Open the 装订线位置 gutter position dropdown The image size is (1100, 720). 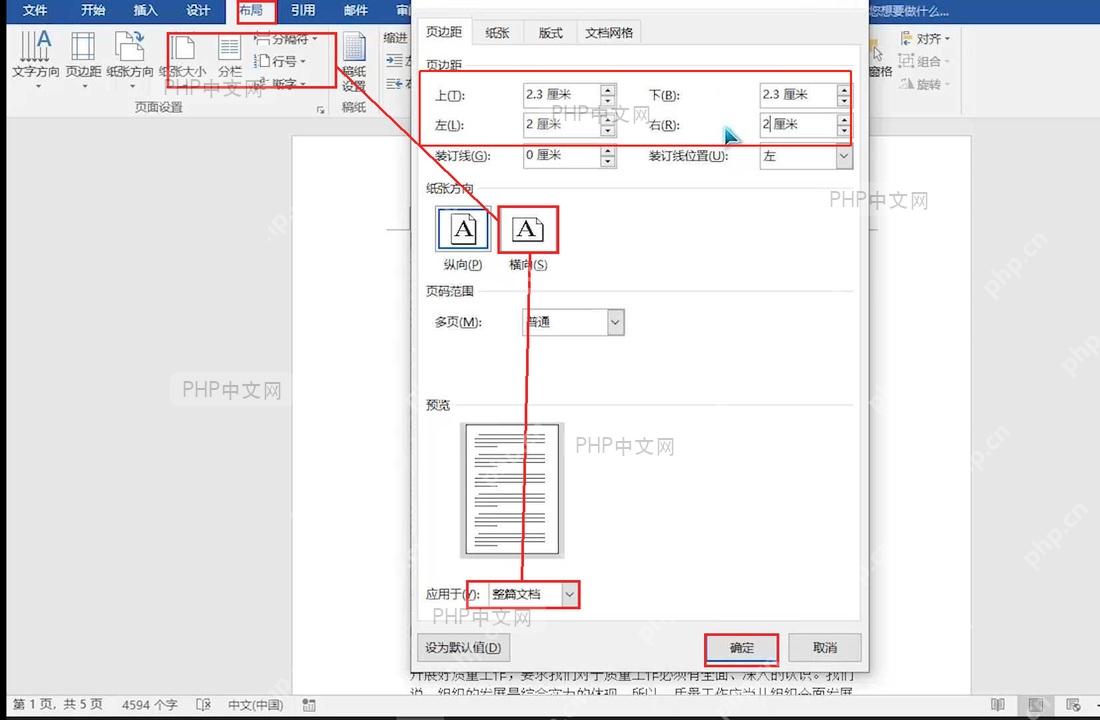(x=844, y=156)
